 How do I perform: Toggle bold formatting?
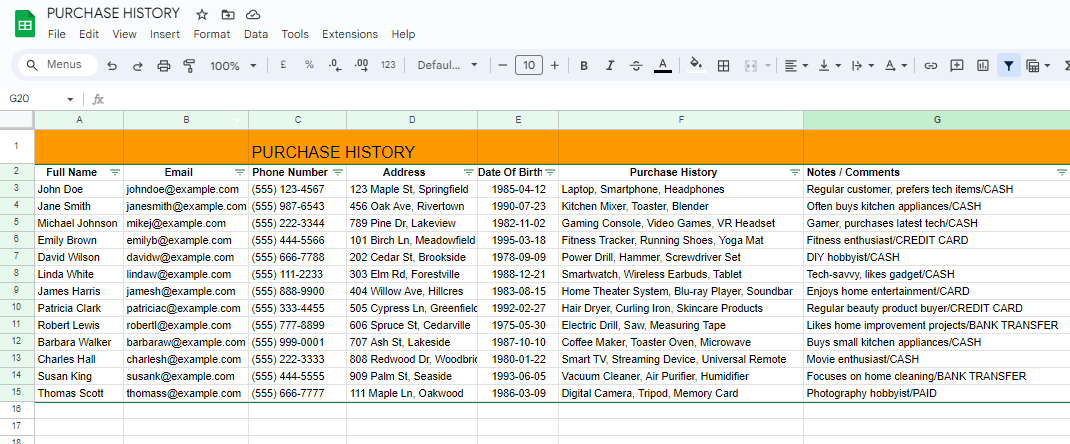pos(584,65)
